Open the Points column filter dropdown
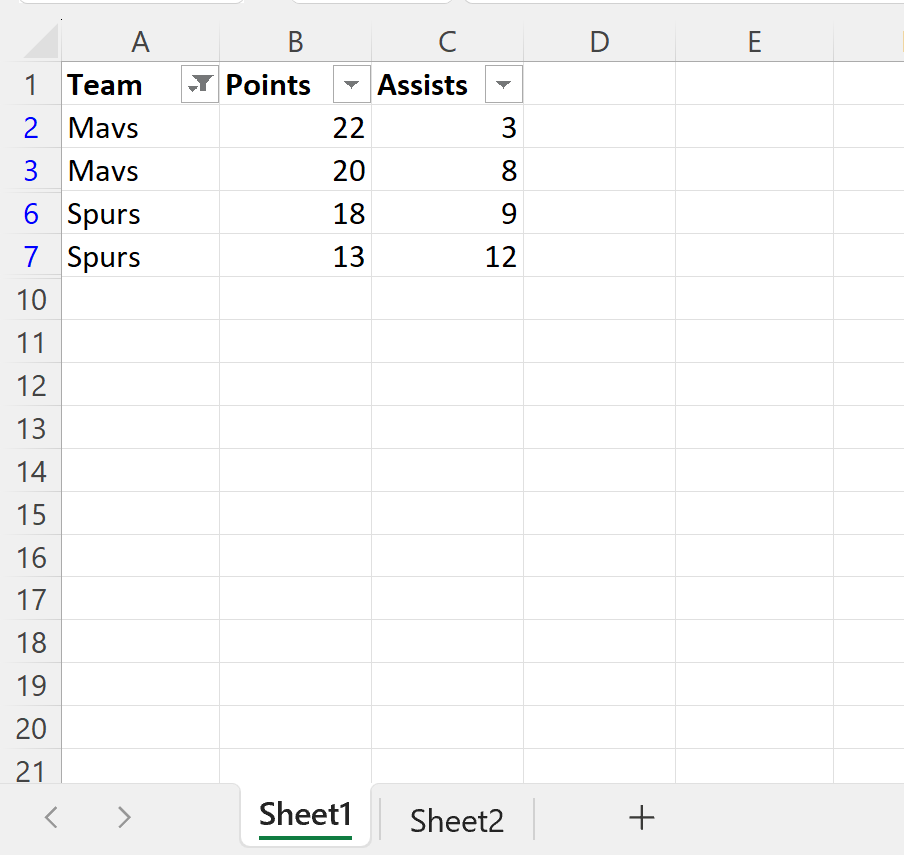904x857 pixels. coord(351,86)
